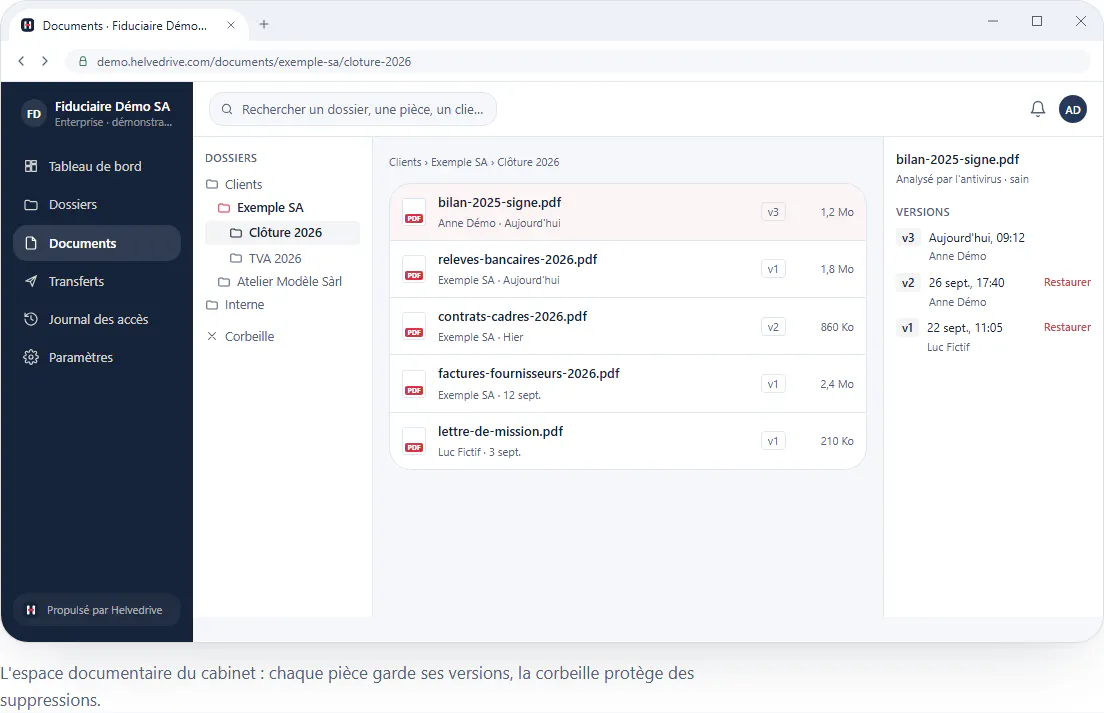Select the Documents sidebar entry
This screenshot has width=1104, height=713.
pos(96,243)
